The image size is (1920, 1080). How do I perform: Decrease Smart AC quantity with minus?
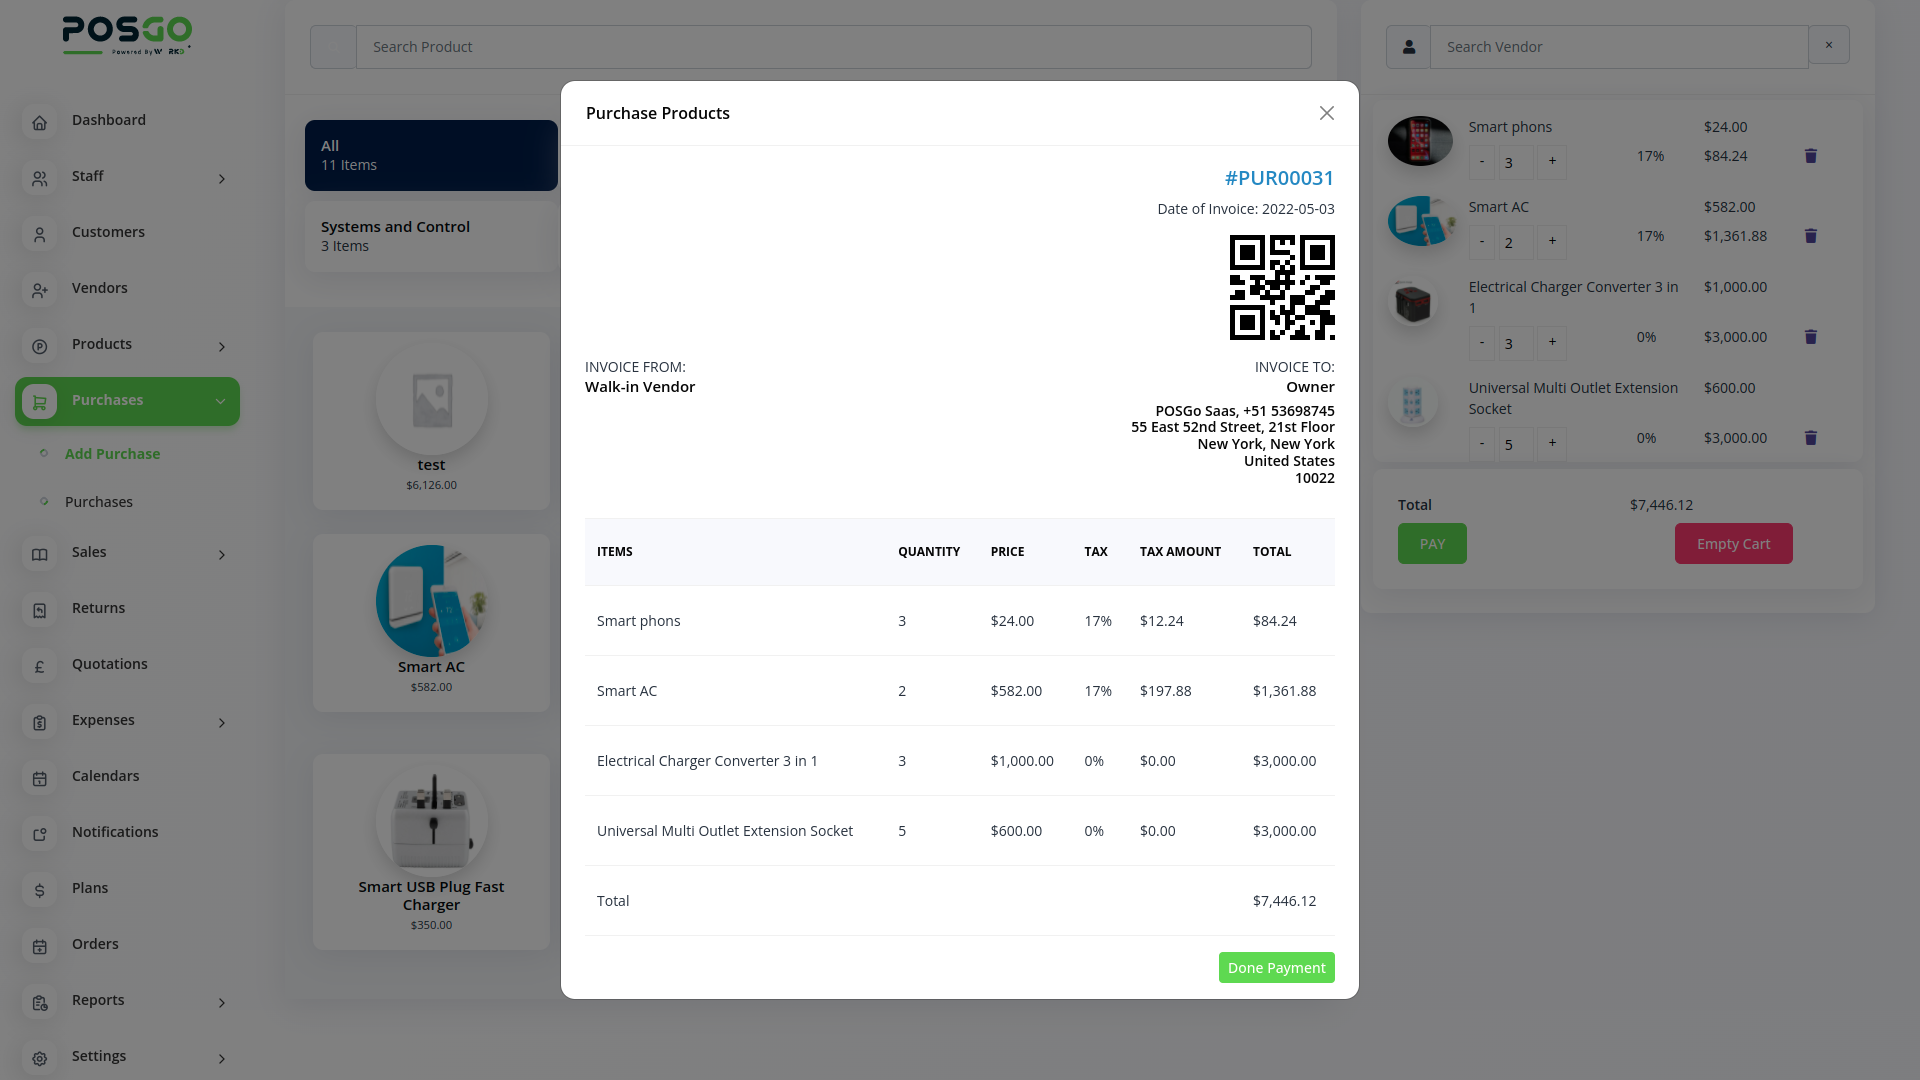pos(1482,241)
